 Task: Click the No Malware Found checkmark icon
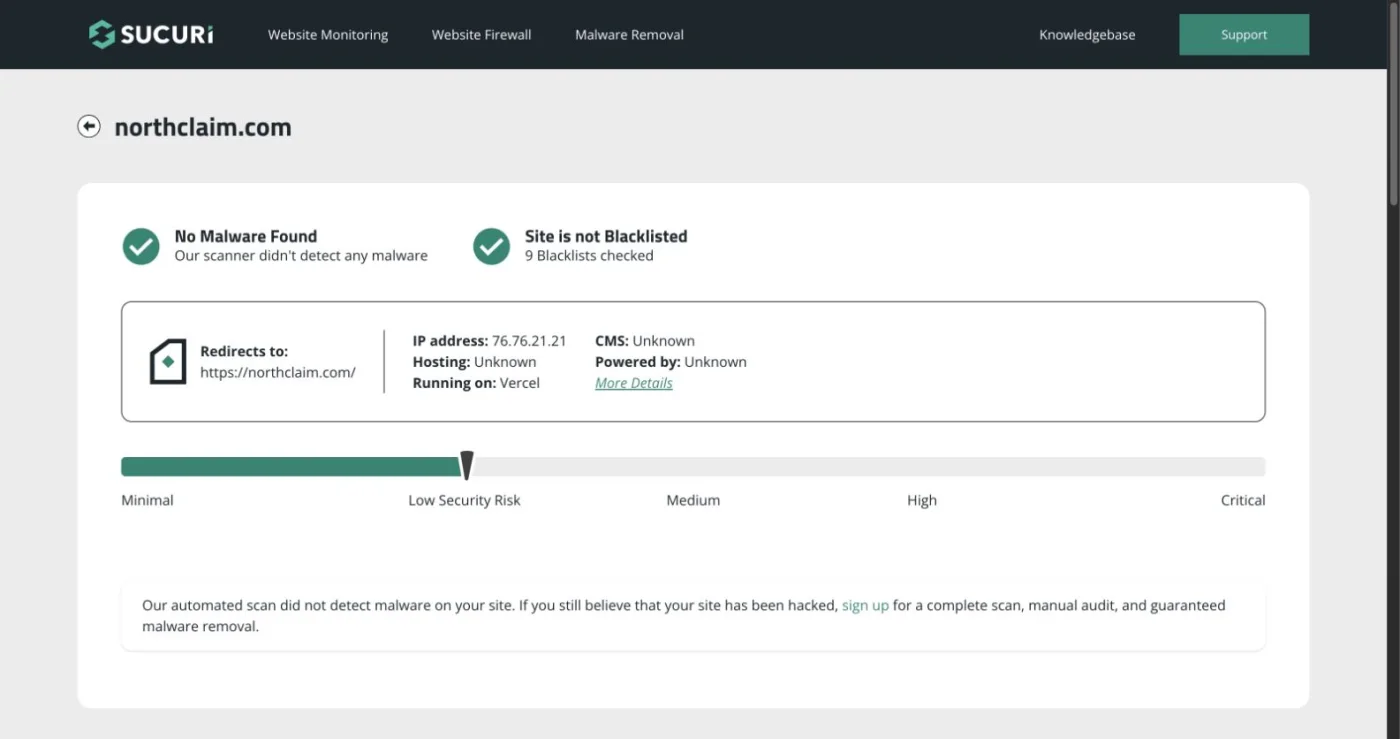pyautogui.click(x=141, y=246)
